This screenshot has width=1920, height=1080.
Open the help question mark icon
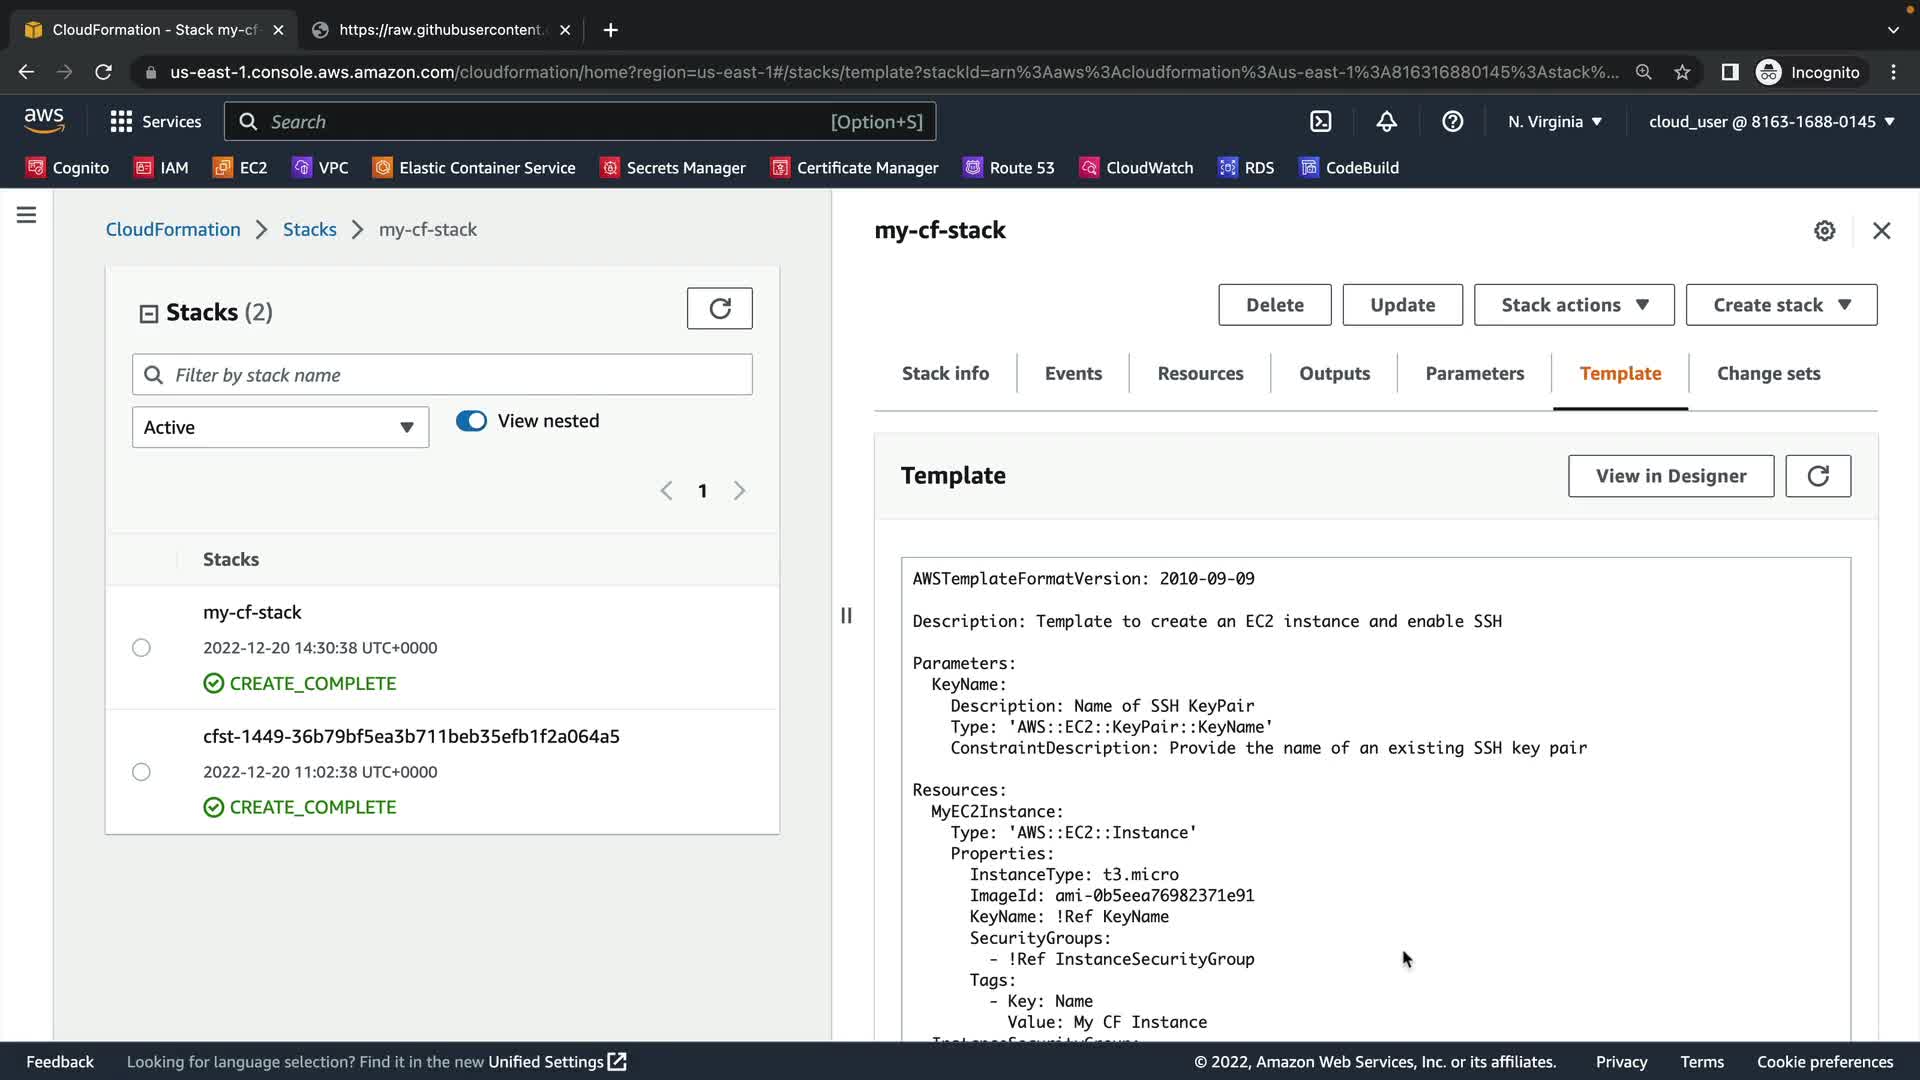coord(1452,121)
